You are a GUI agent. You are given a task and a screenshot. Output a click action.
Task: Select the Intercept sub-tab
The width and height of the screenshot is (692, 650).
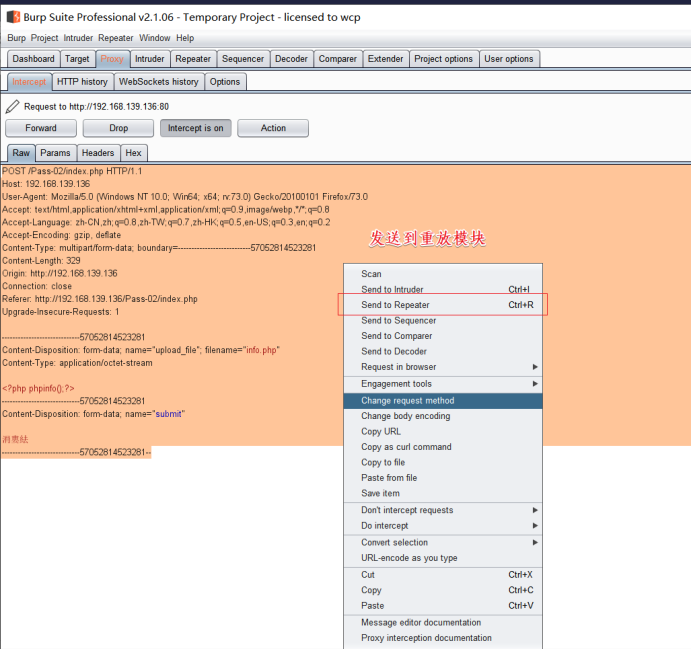pyautogui.click(x=29, y=82)
